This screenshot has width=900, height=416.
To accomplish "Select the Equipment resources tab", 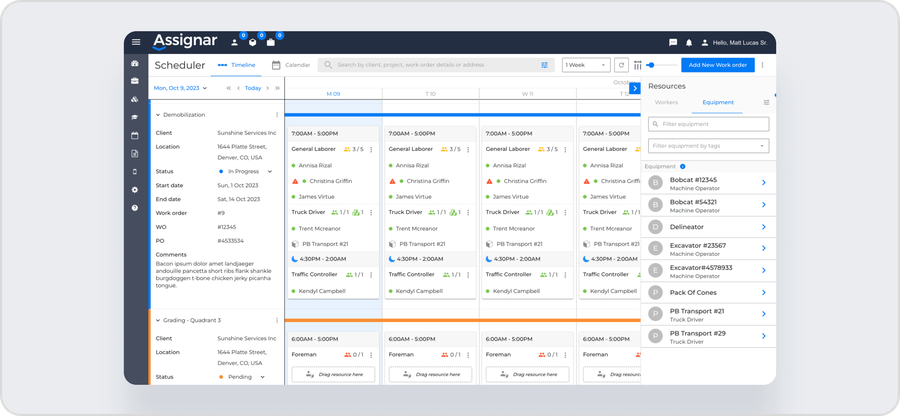I will (718, 102).
